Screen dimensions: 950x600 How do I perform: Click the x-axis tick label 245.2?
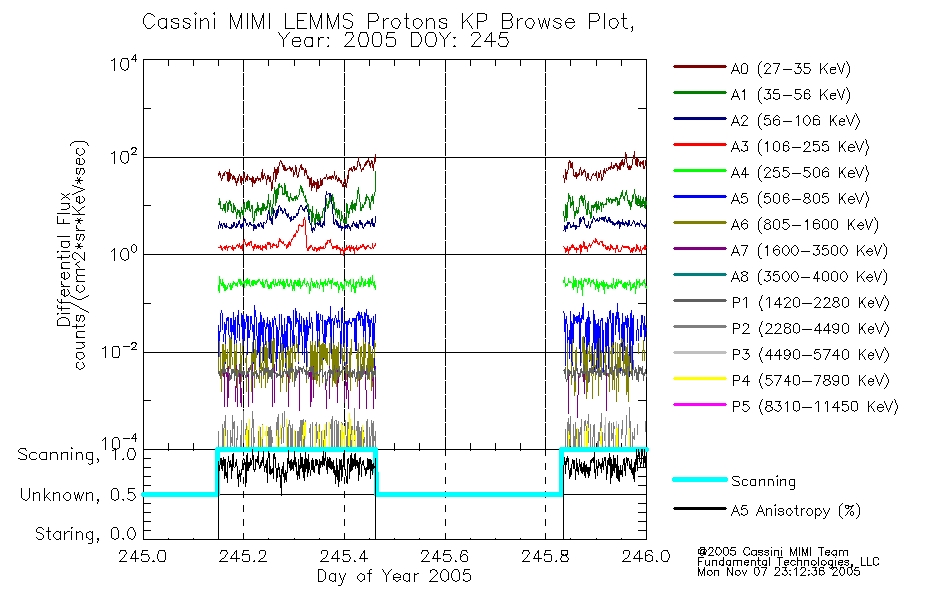pyautogui.click(x=243, y=556)
